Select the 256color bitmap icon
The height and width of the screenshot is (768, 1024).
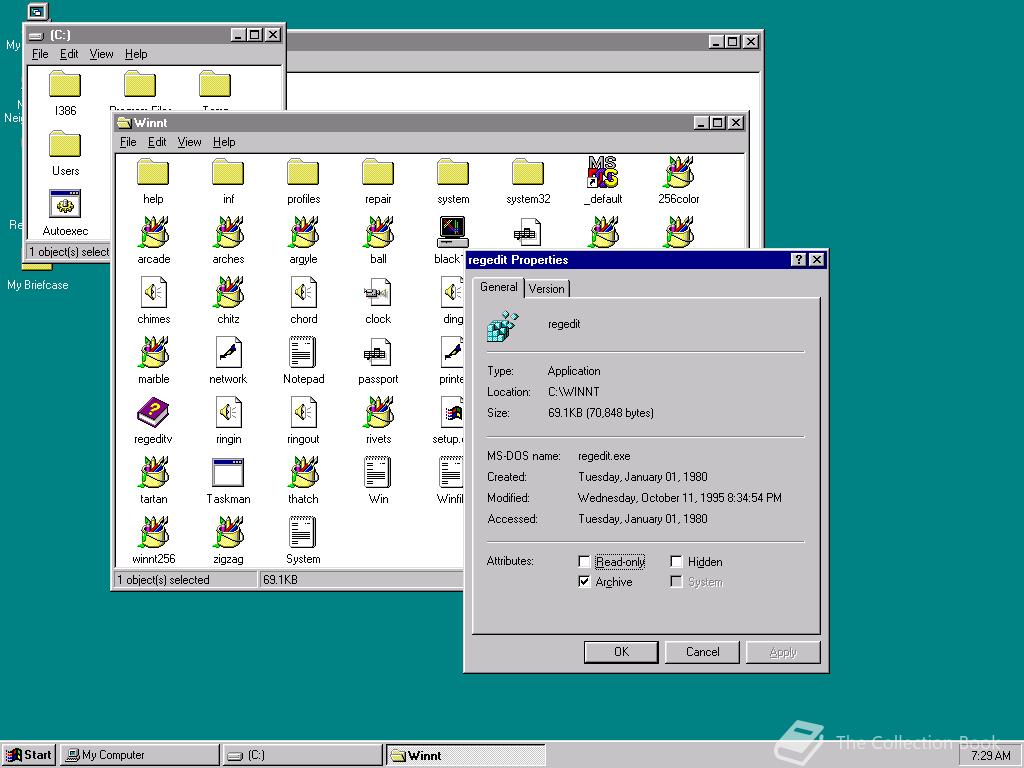(679, 172)
